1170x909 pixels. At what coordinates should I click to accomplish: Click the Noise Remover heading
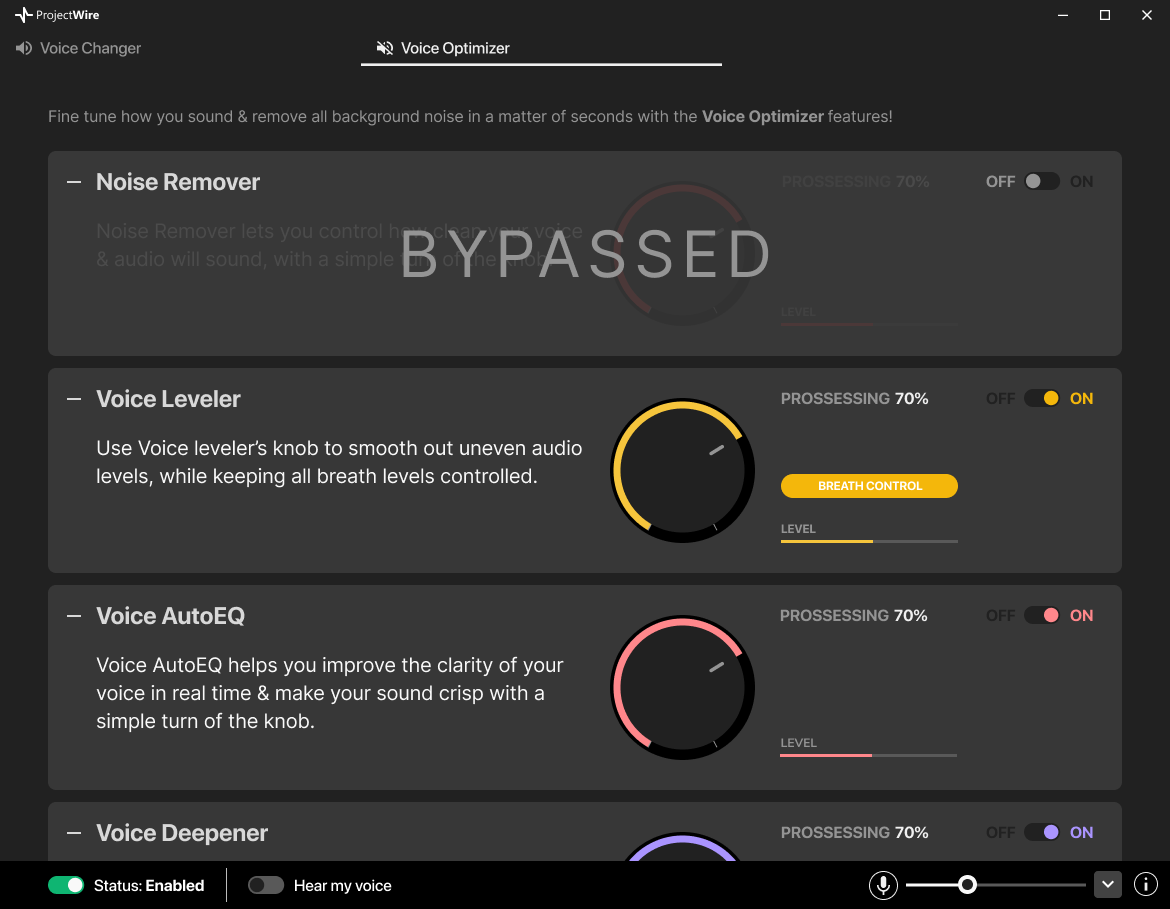pyautogui.click(x=178, y=182)
